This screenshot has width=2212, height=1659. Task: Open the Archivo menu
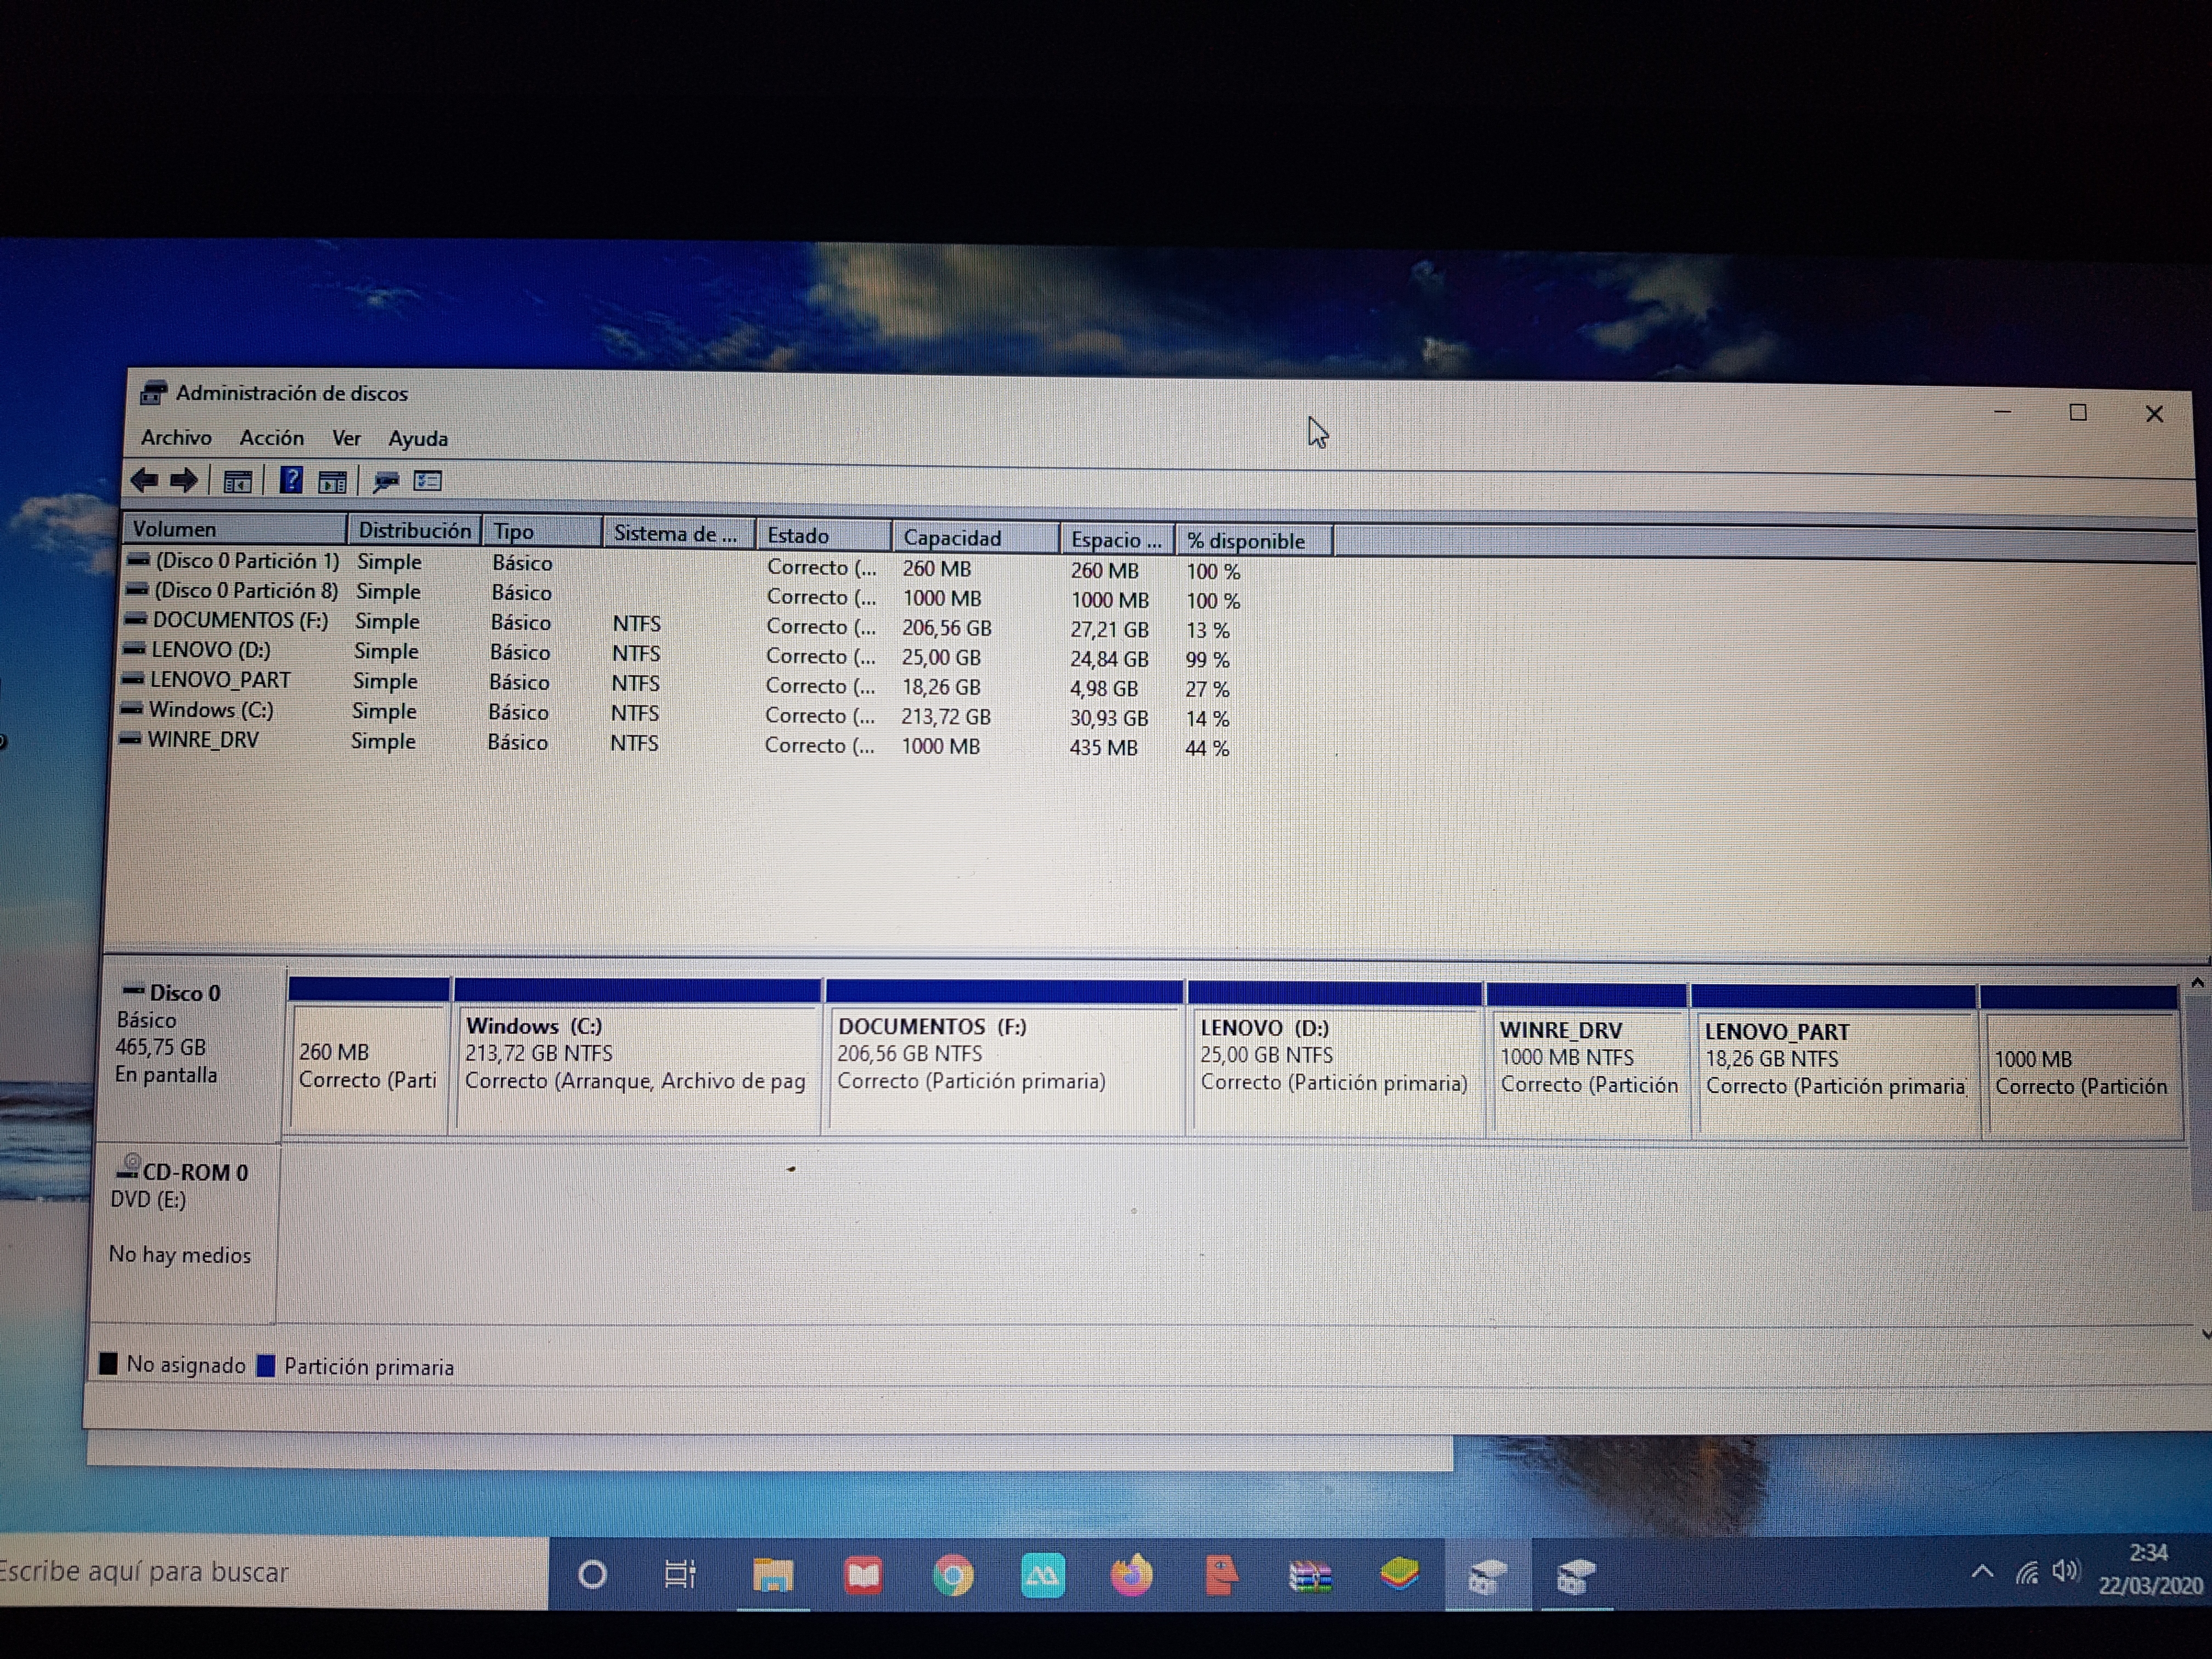176,438
